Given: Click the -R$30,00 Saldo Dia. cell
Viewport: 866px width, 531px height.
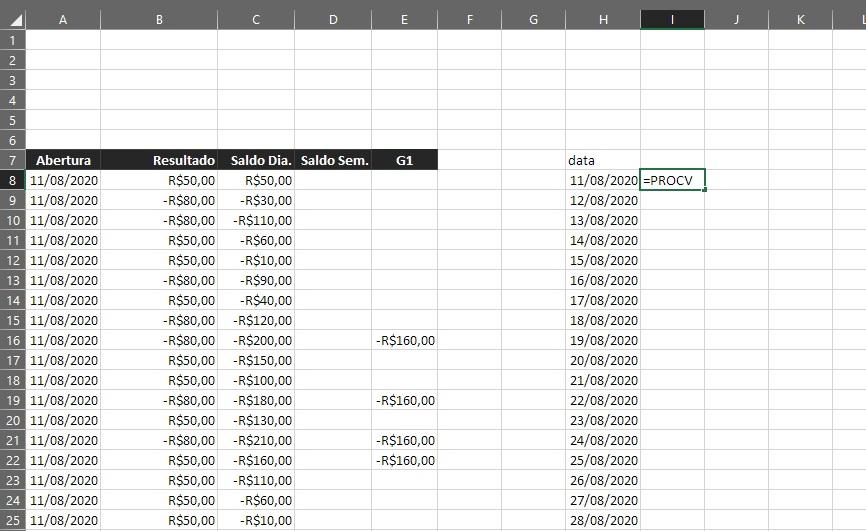Looking at the screenshot, I should [256, 200].
